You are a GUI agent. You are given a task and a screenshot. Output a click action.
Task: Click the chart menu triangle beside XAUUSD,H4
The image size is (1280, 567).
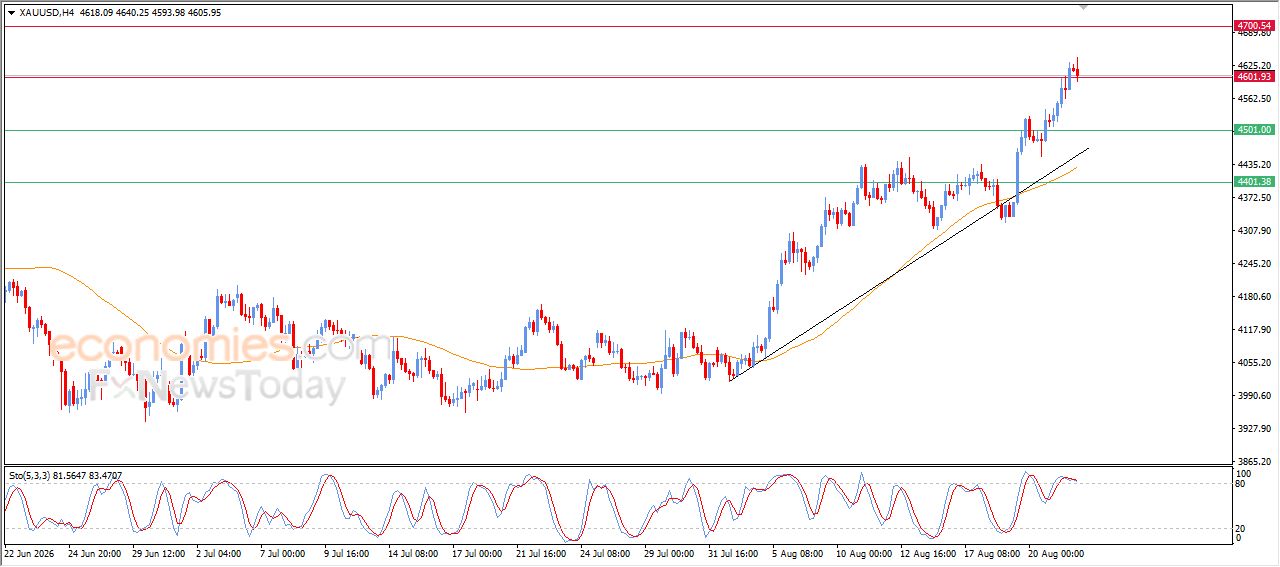click(x=11, y=13)
